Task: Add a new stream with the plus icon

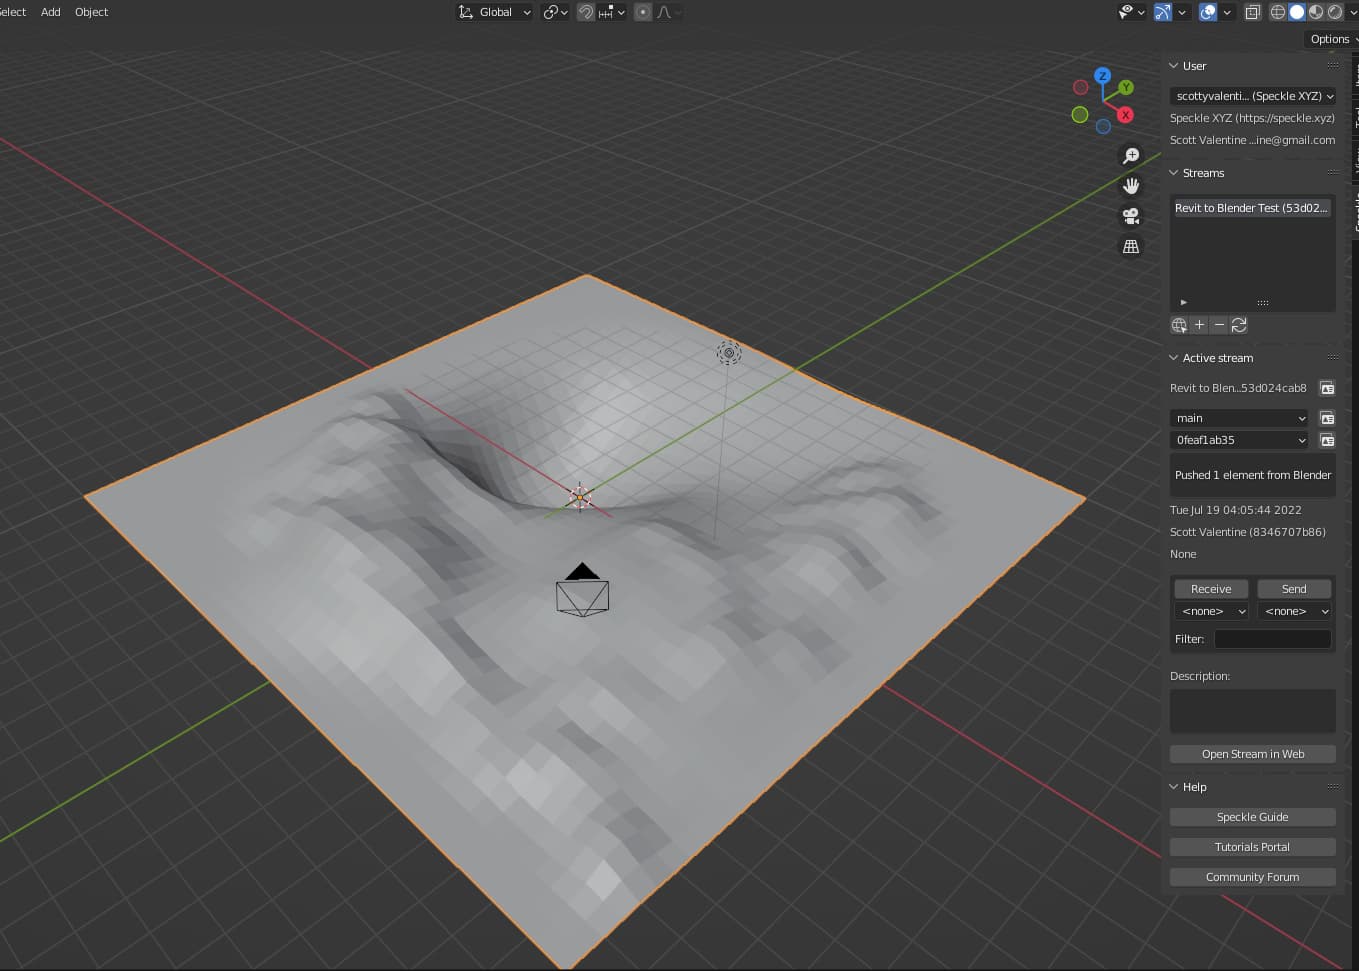Action: coord(1199,325)
